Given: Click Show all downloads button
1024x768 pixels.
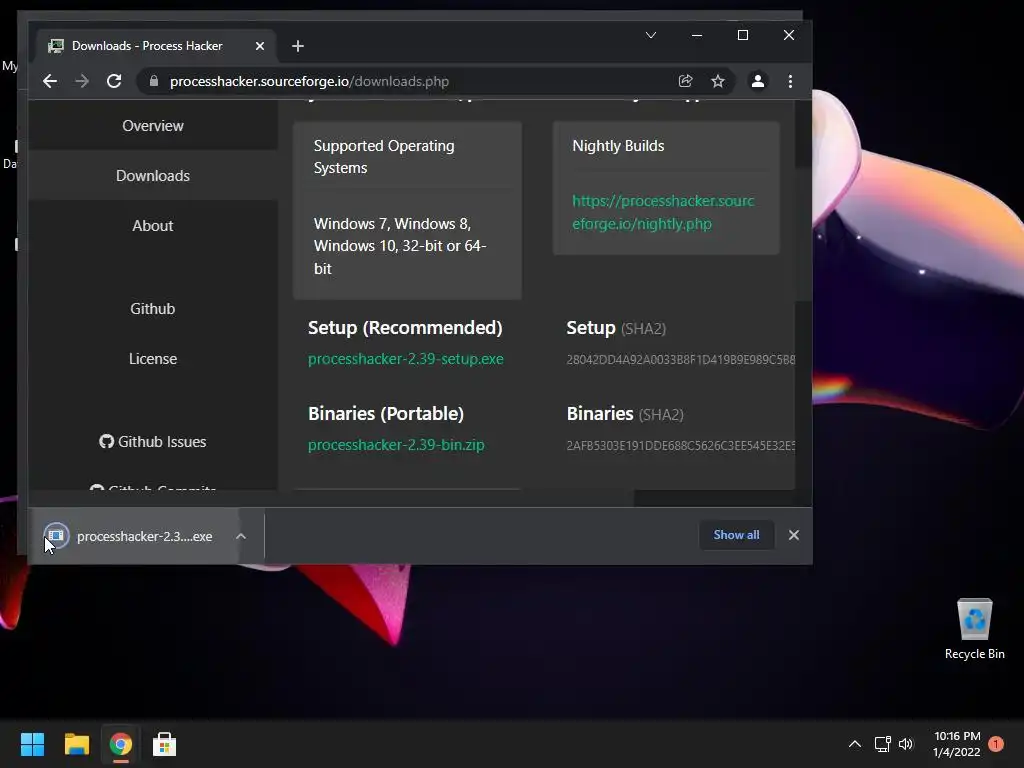Looking at the screenshot, I should 737,535.
